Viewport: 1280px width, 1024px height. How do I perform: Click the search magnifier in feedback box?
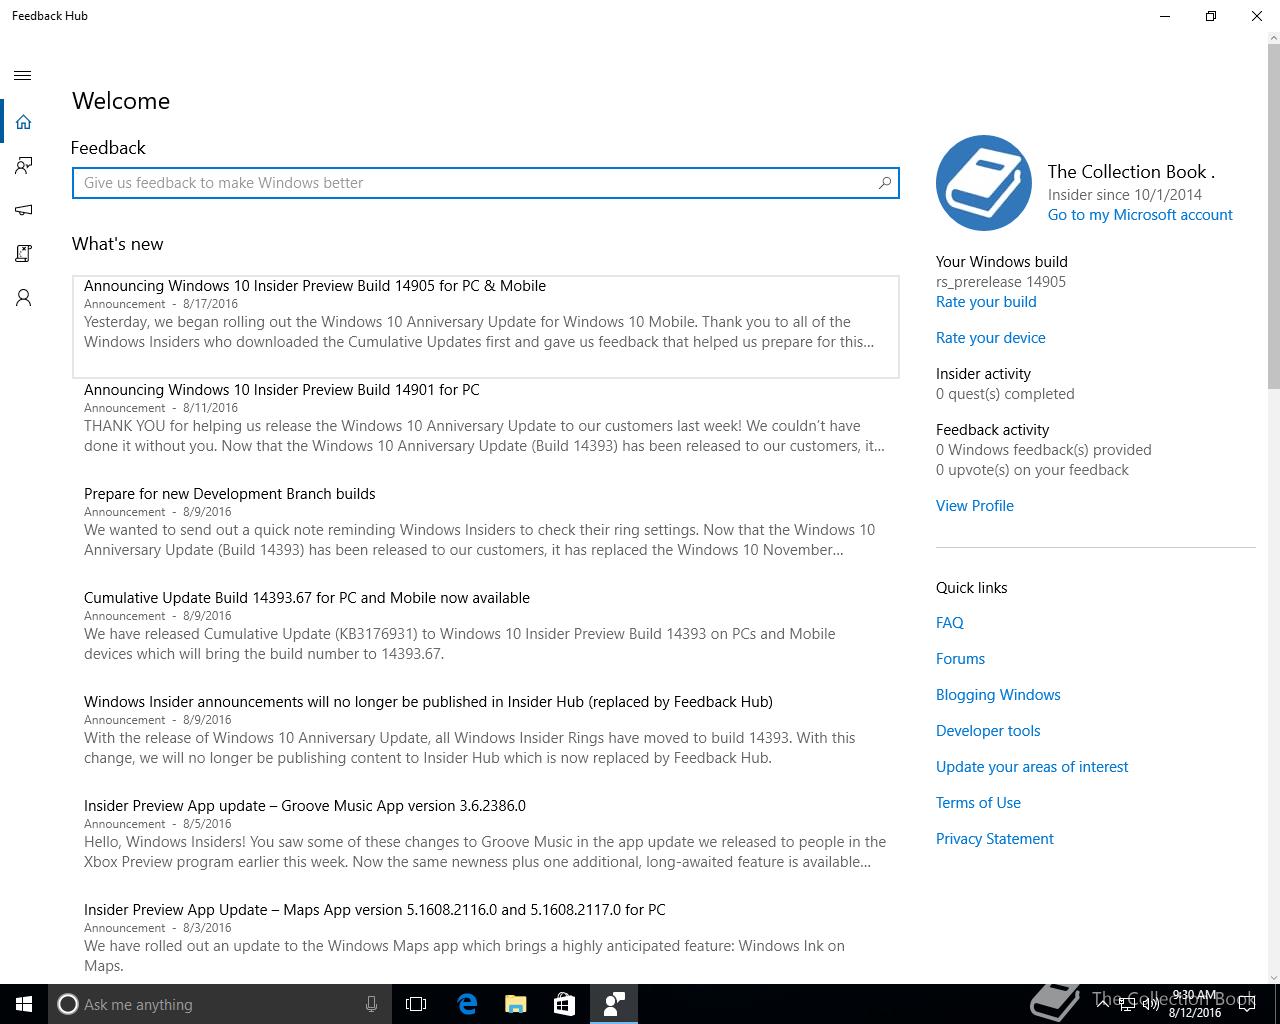(x=884, y=183)
